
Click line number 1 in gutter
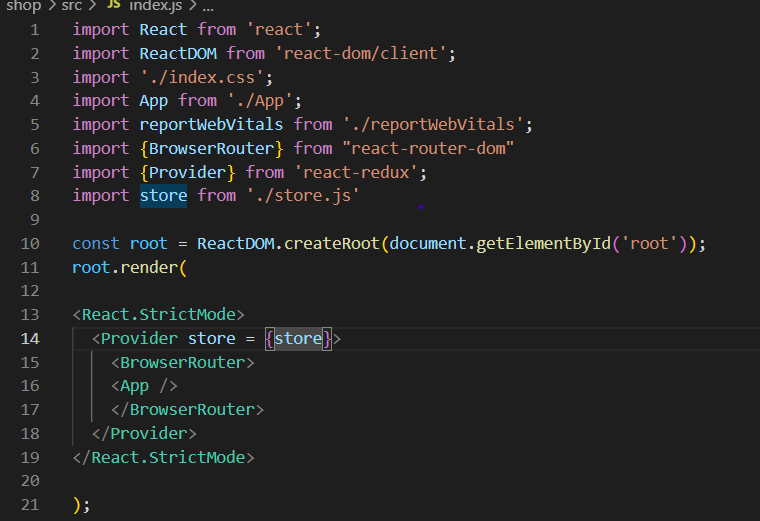click(34, 31)
